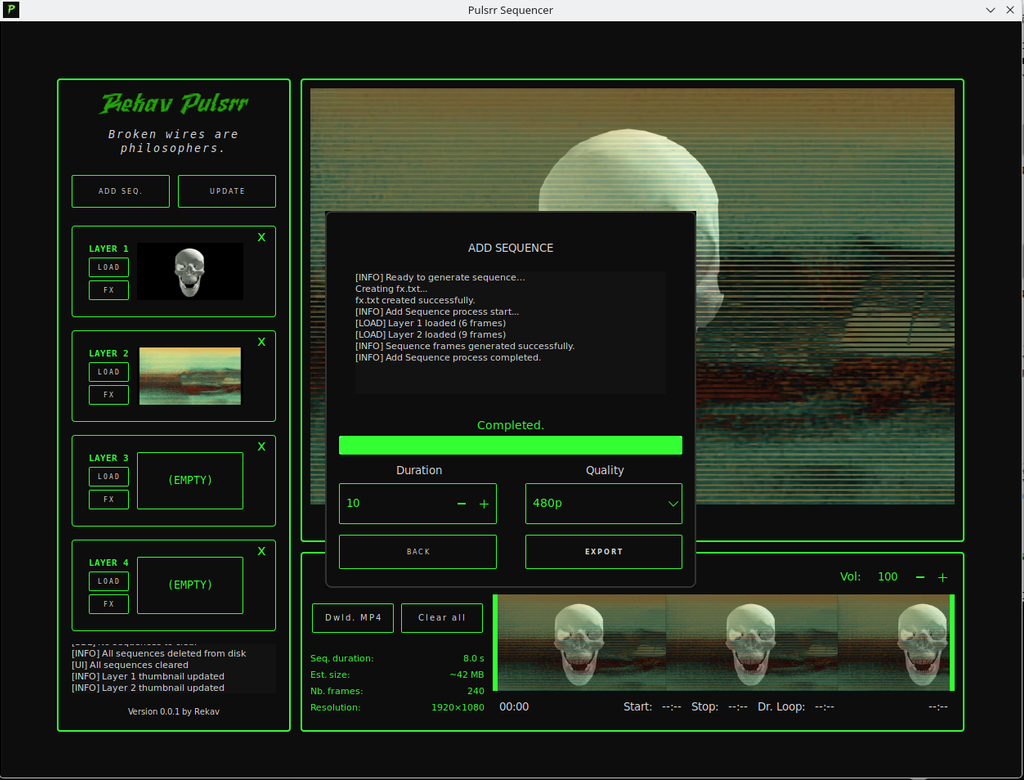Screen dimensions: 1024x780
Task: Click the Dwld. MP4 button
Action: pyautogui.click(x=353, y=618)
